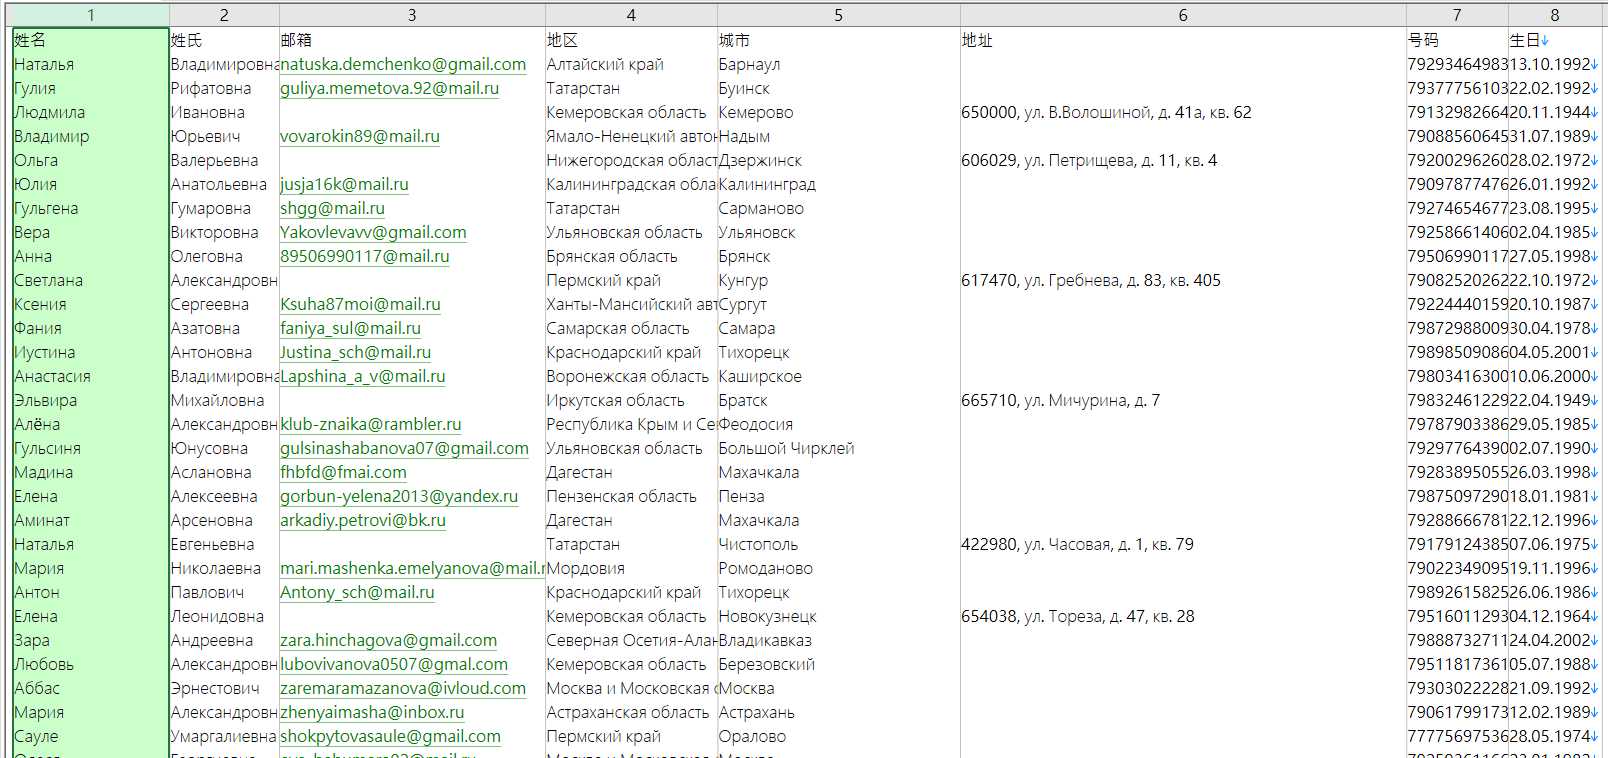Open shgg@mail.ru email link
Viewport: 1608px width, 758px height.
[x=332, y=208]
